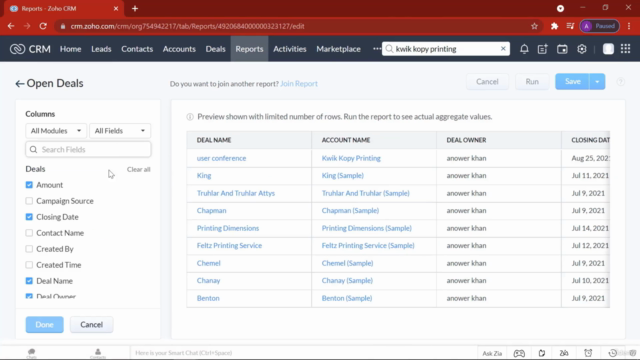Click the Zoho CRM logo

[30, 49]
